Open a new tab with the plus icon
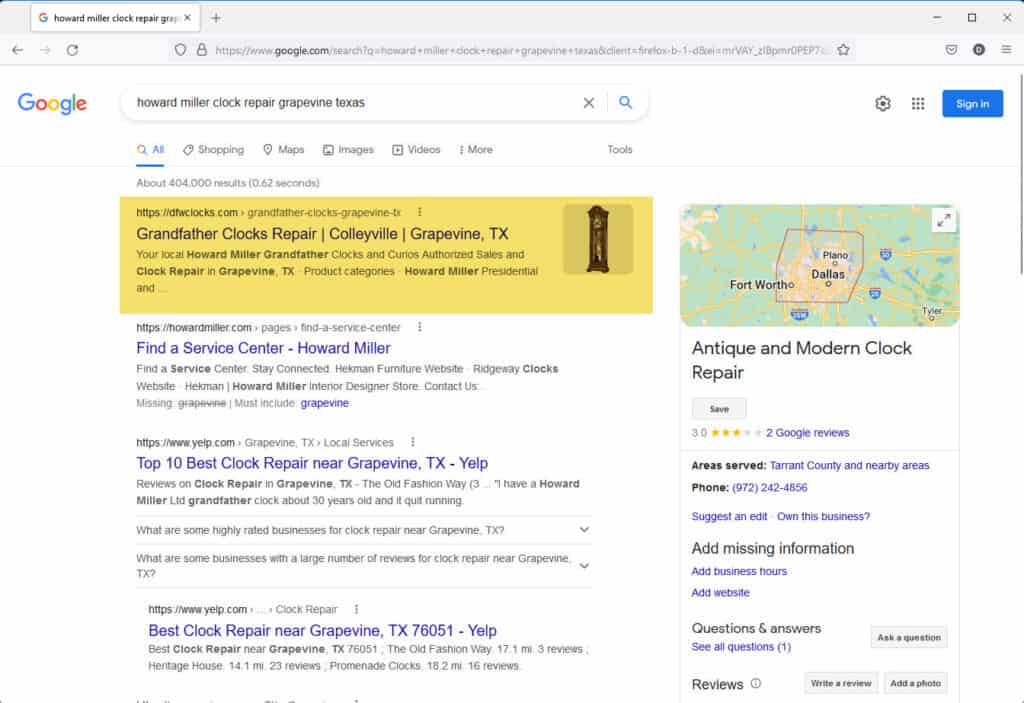Viewport: 1024px width, 703px height. [x=216, y=18]
